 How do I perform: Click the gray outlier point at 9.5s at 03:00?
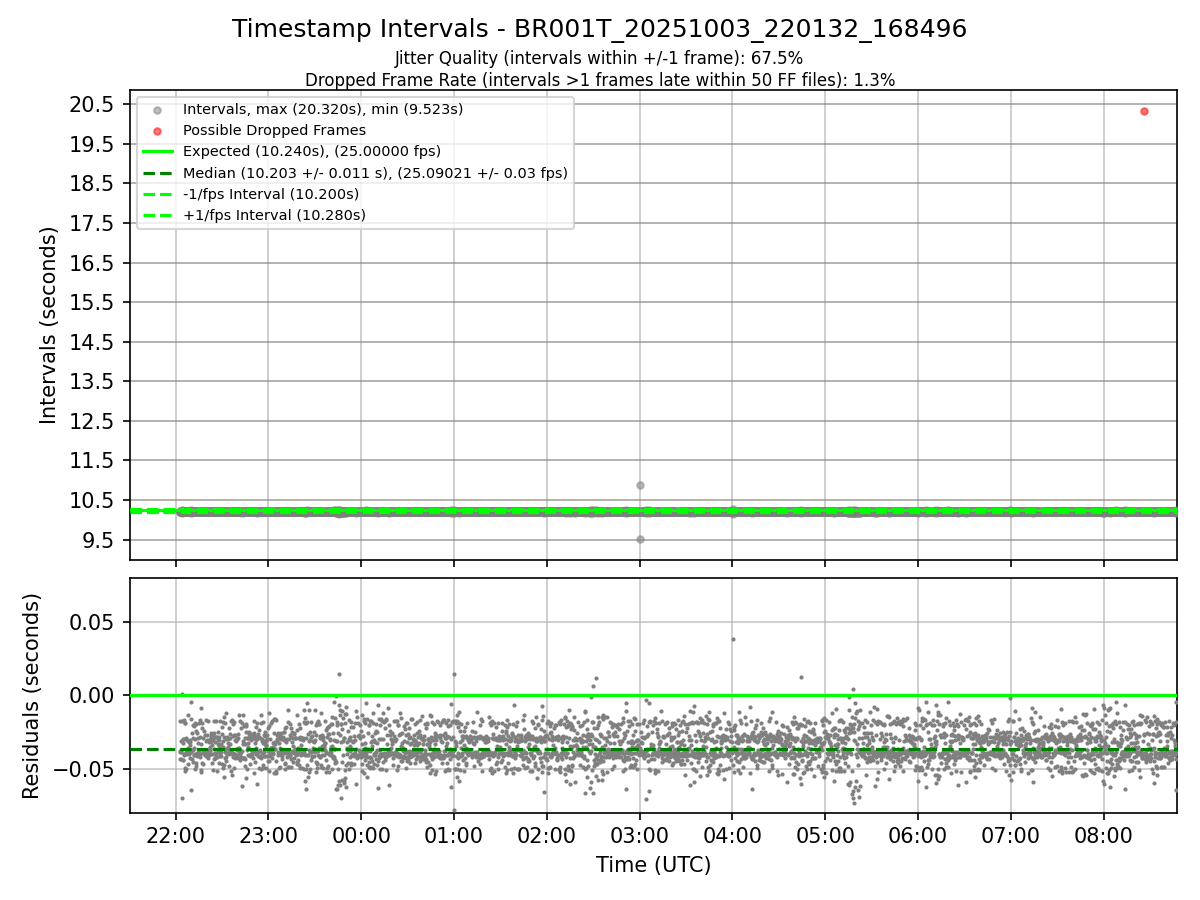(640, 539)
